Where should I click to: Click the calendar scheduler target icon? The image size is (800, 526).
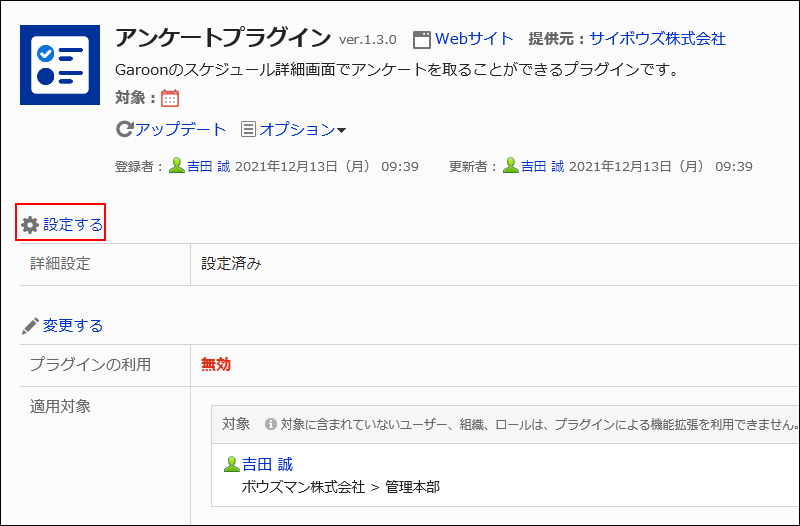170,98
